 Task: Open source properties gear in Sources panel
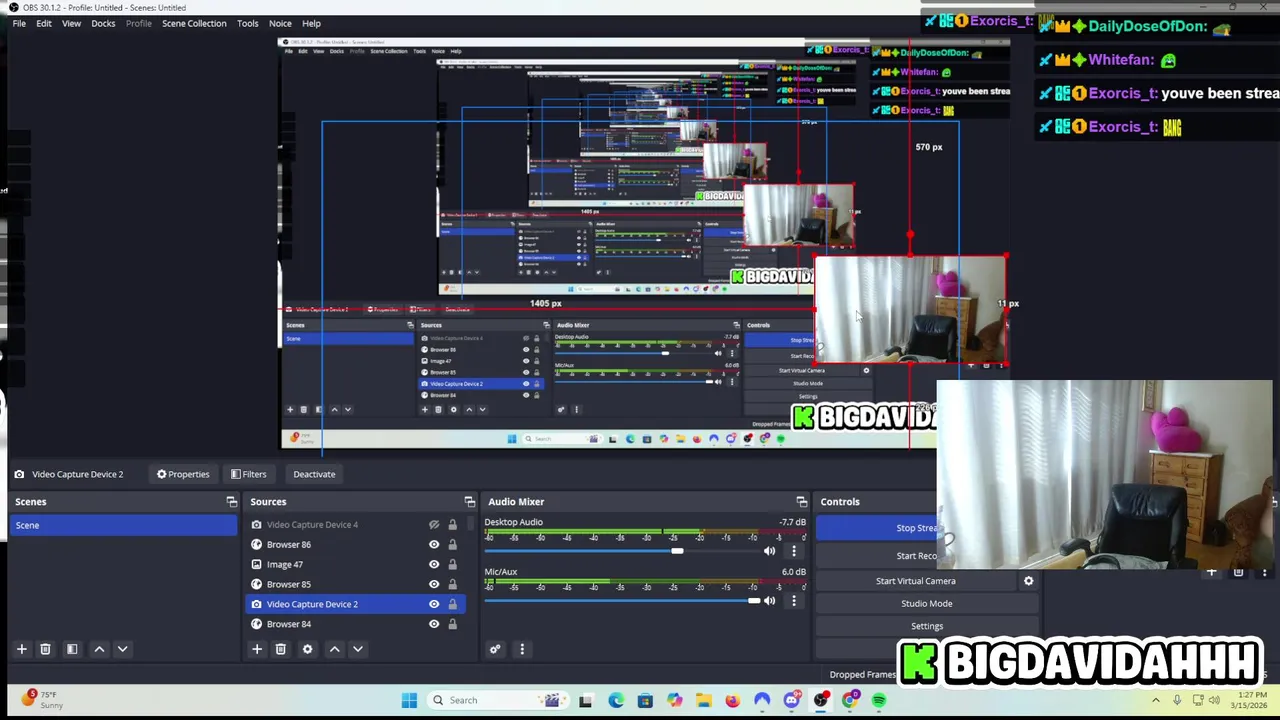[307, 649]
